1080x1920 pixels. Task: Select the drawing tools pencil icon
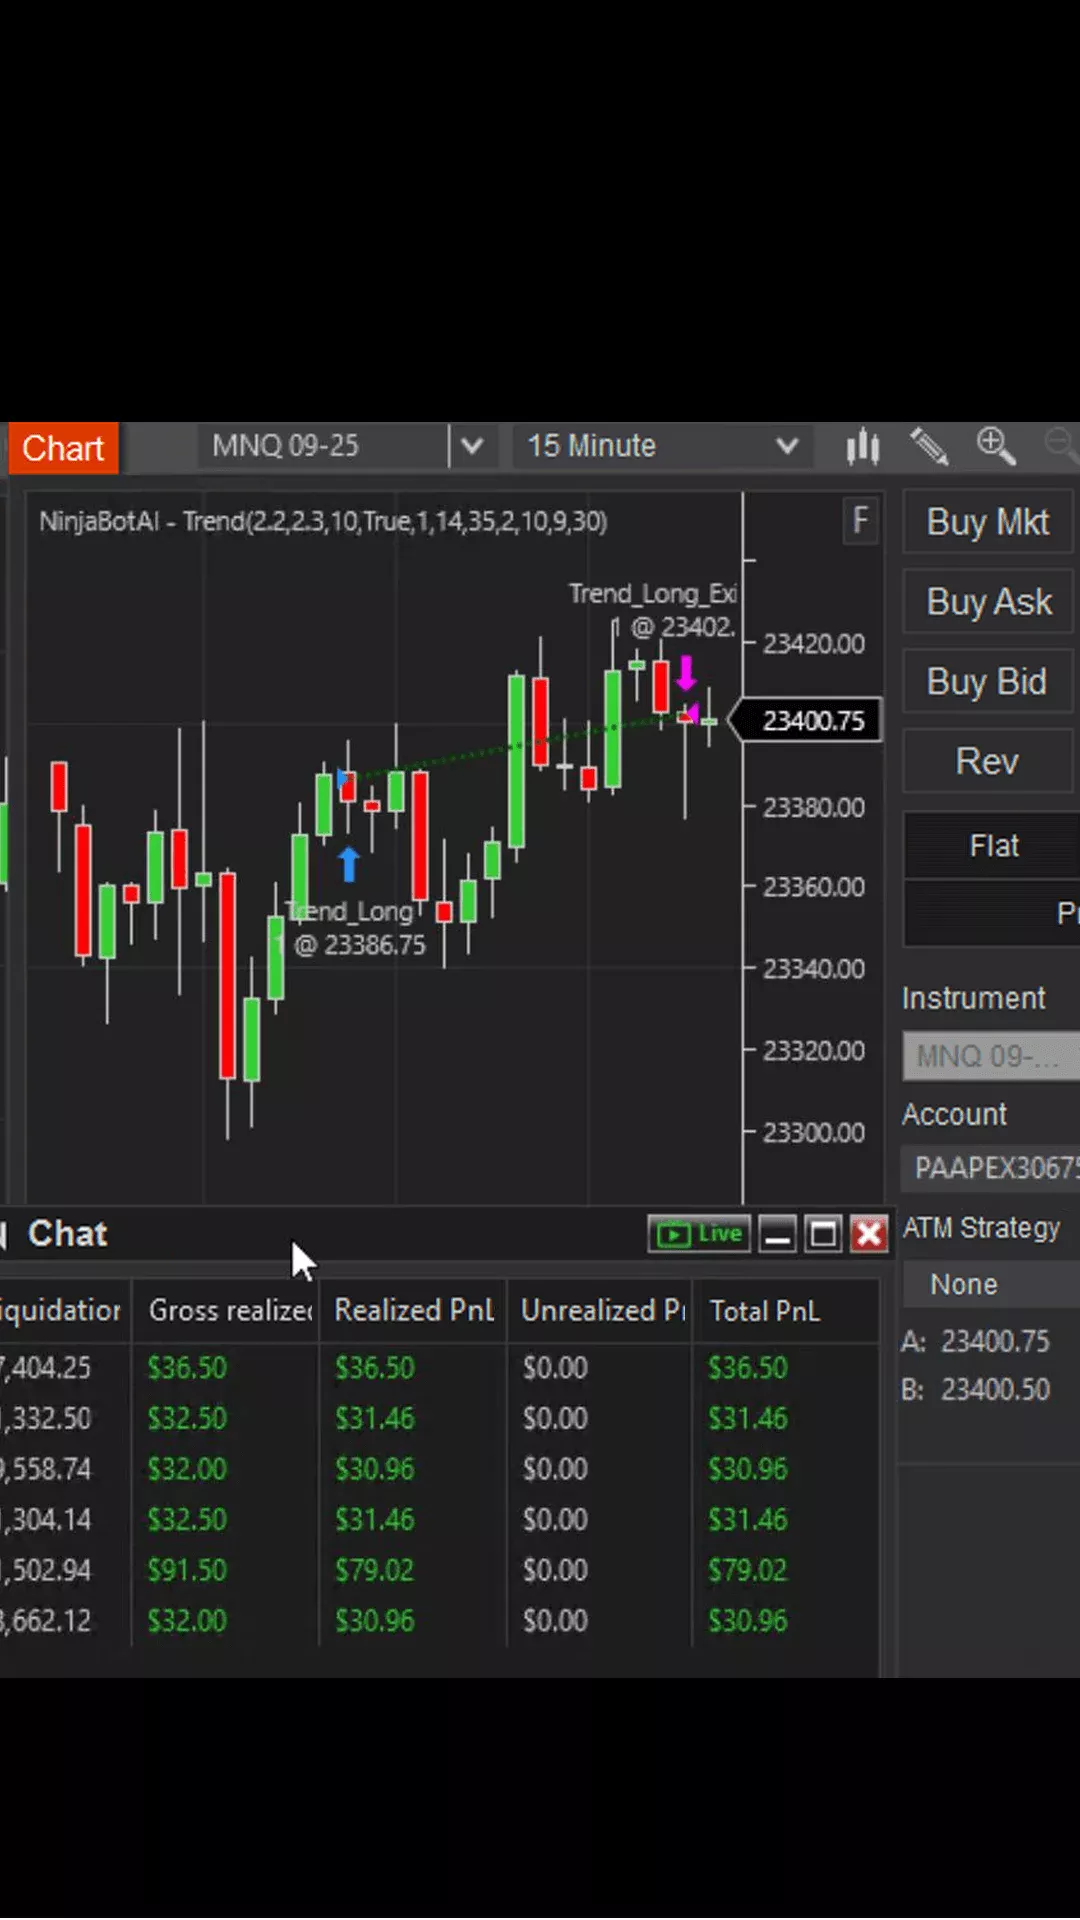click(929, 446)
